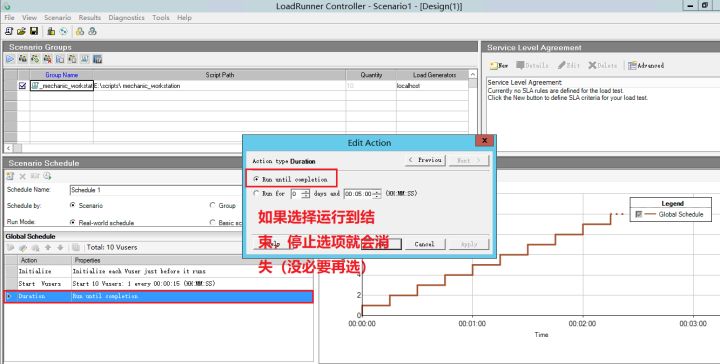Click the Load Generators toolbar icon

point(51,31)
